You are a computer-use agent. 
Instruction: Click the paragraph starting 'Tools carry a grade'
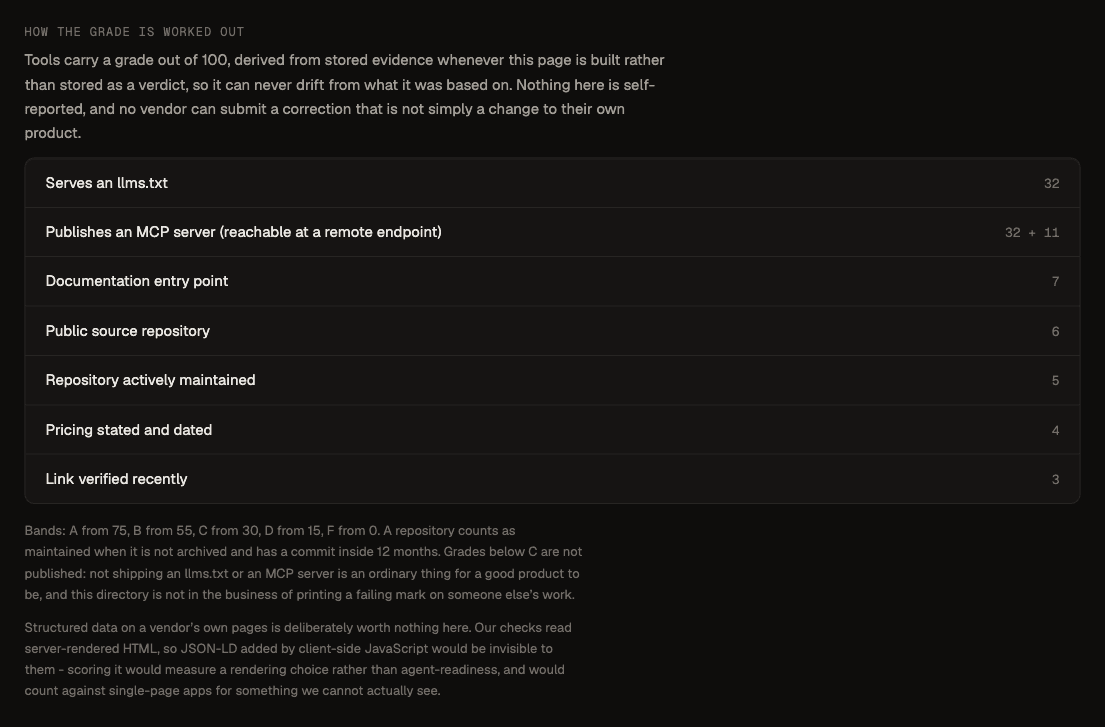[345, 97]
